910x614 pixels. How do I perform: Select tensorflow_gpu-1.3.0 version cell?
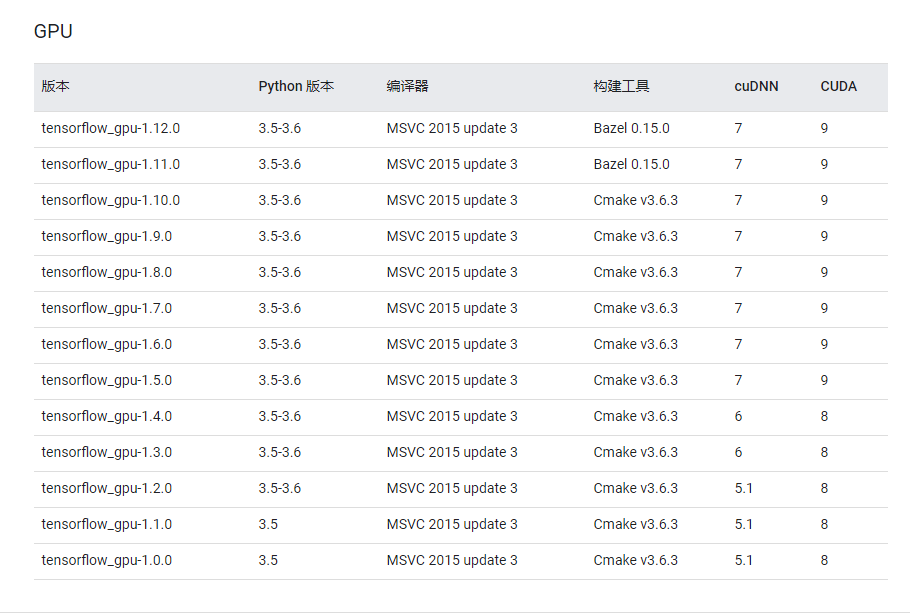coord(107,452)
